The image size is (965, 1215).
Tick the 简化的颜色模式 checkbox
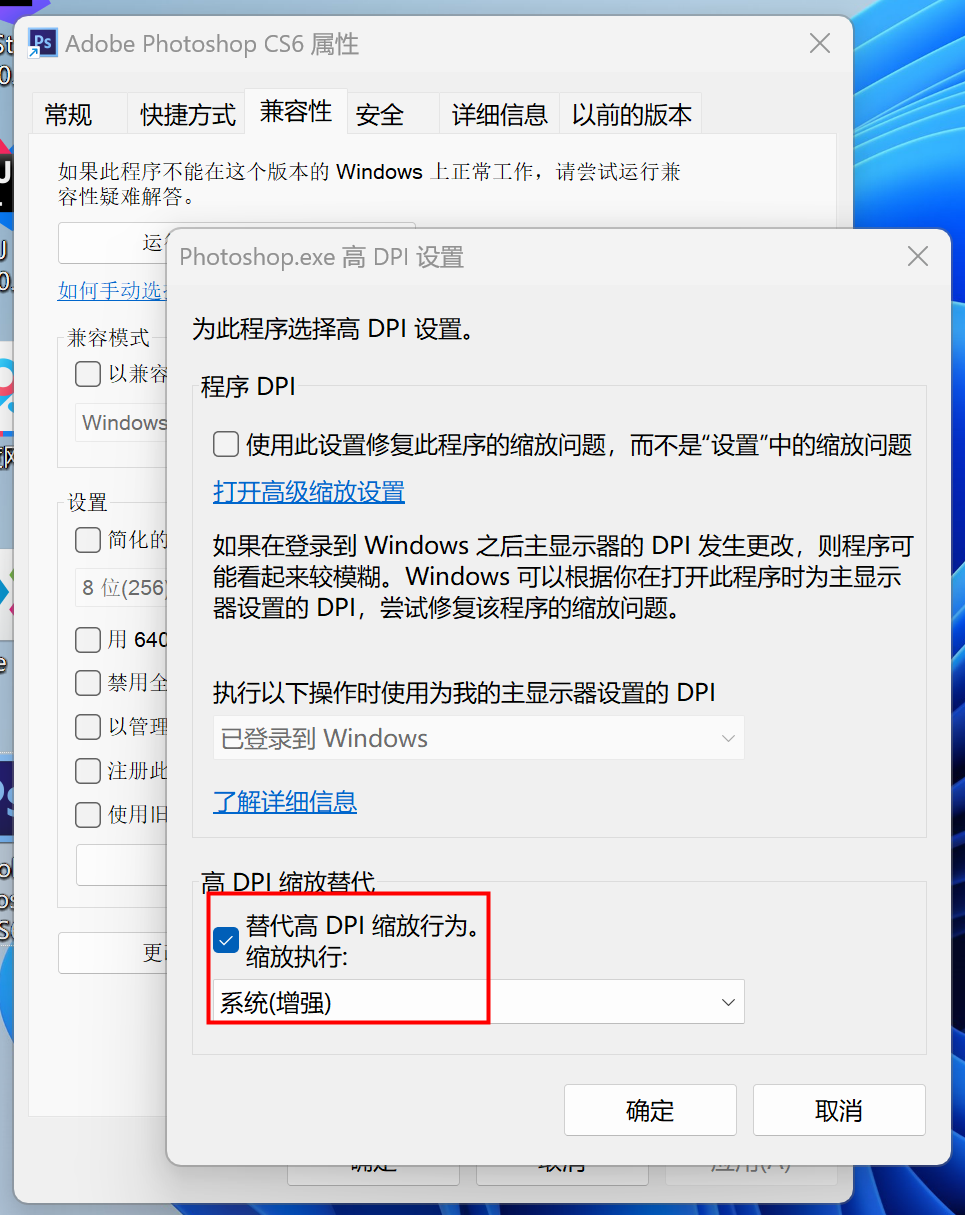click(x=88, y=540)
